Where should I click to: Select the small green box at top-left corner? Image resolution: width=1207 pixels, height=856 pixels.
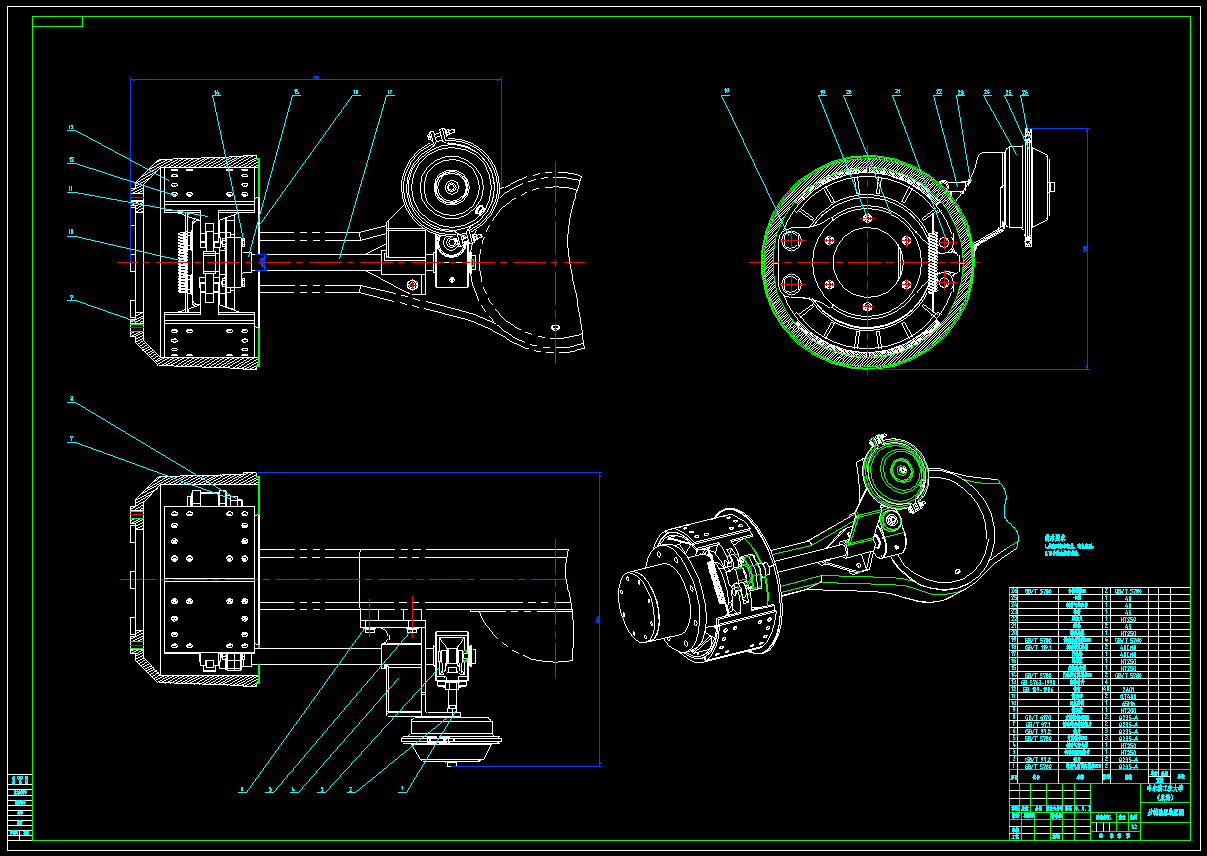[58, 21]
